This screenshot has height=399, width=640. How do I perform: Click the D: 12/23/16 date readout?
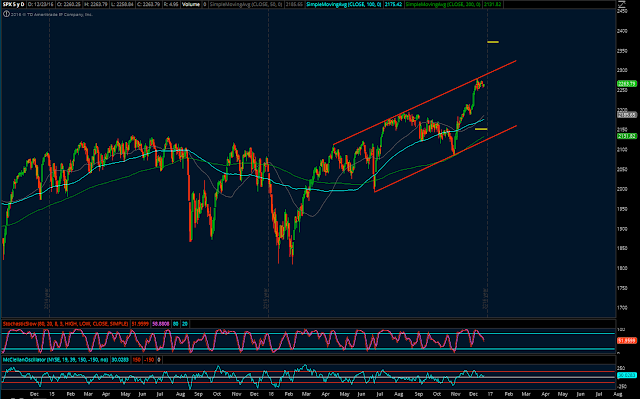point(42,4)
